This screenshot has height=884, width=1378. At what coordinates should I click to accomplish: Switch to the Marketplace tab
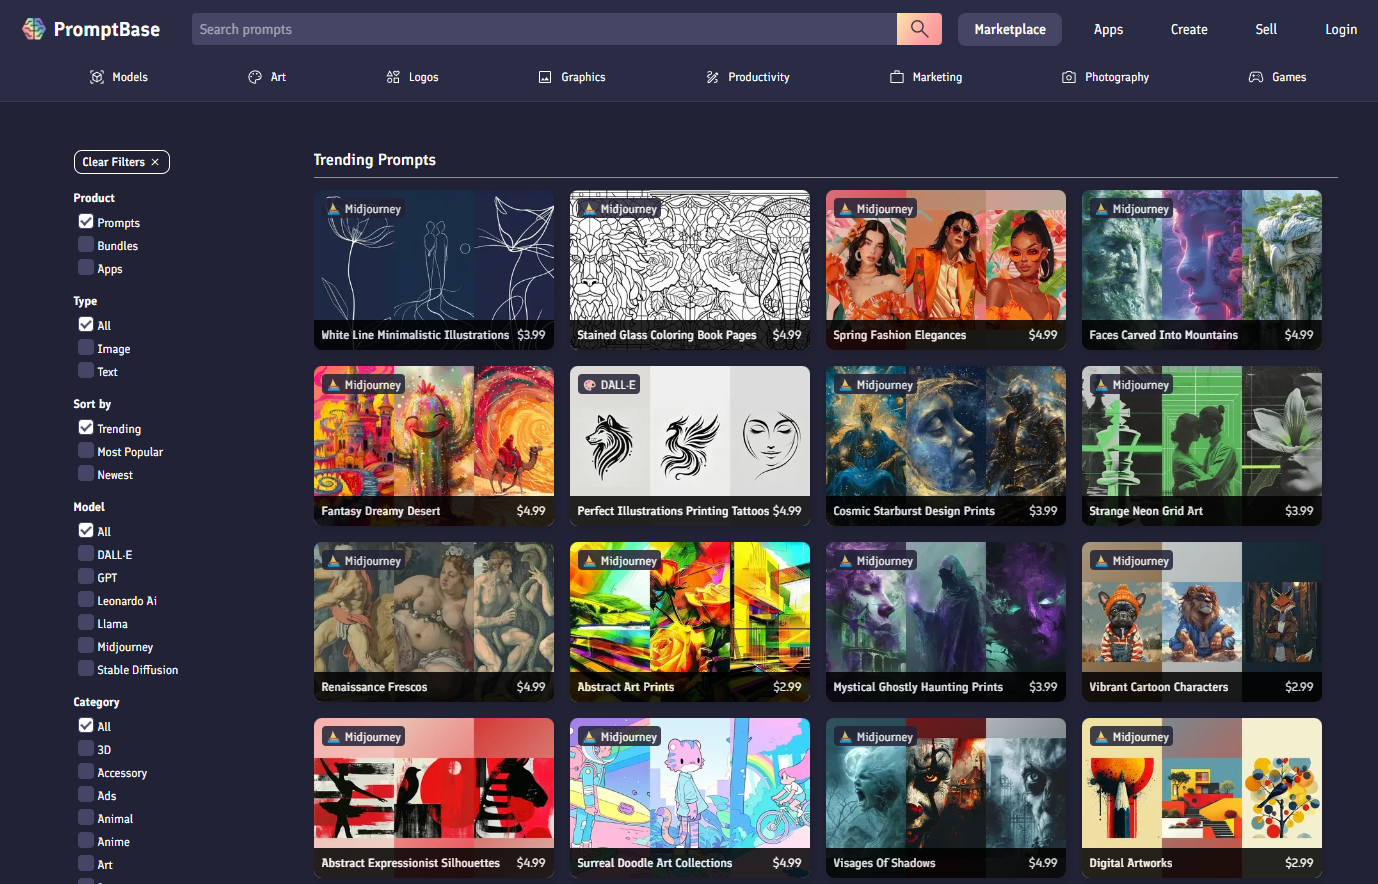tap(1010, 29)
